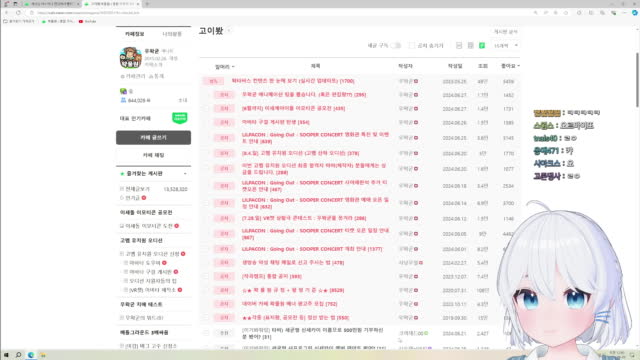The height and width of the screenshot is (360, 640).
Task: Open the Windows taskbar search icon
Action: pos(18,355)
